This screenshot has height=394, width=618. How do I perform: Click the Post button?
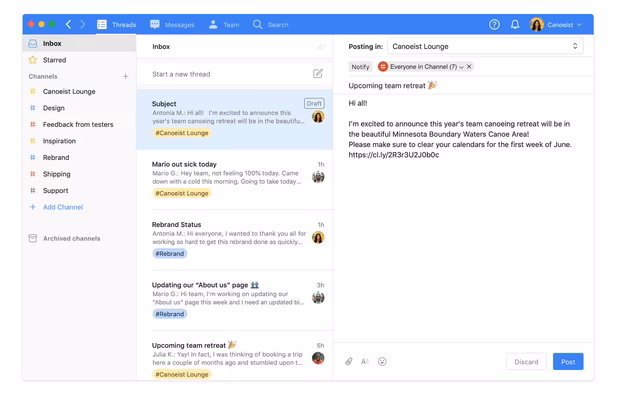coord(568,362)
